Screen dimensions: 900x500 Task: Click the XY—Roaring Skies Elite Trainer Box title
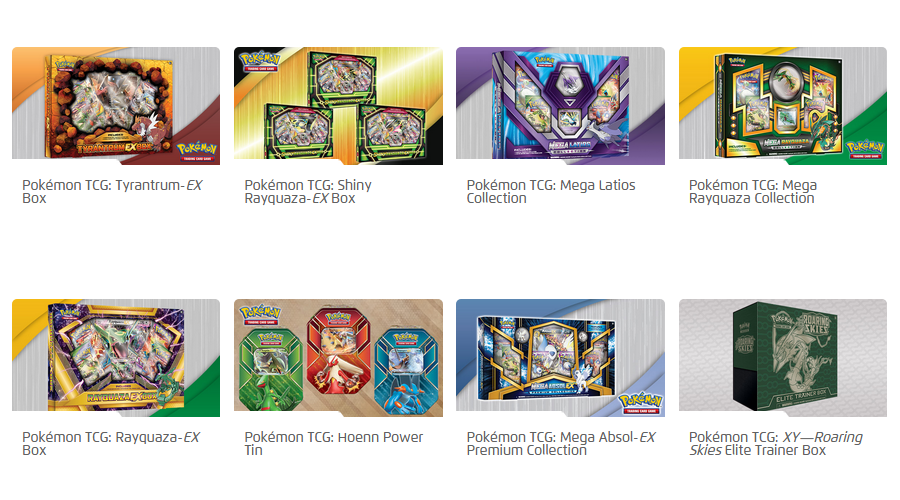[x=776, y=444]
